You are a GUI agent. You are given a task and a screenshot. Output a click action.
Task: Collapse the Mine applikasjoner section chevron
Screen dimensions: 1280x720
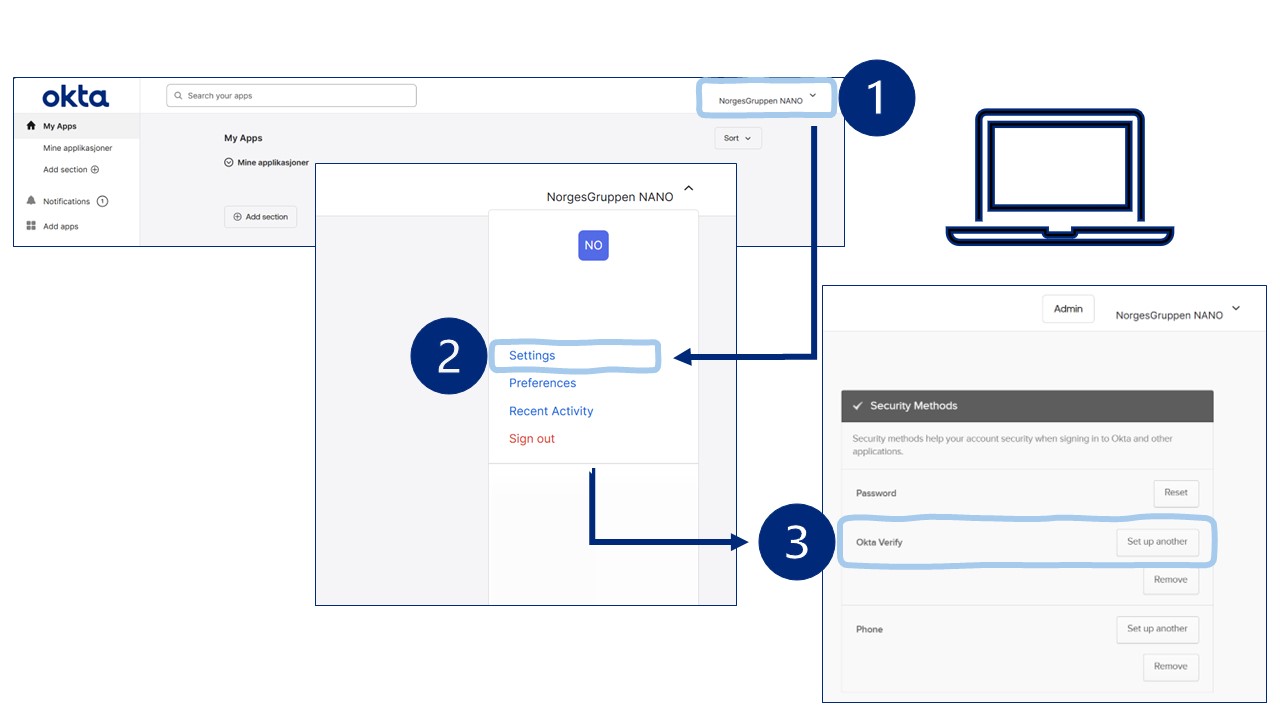[229, 162]
